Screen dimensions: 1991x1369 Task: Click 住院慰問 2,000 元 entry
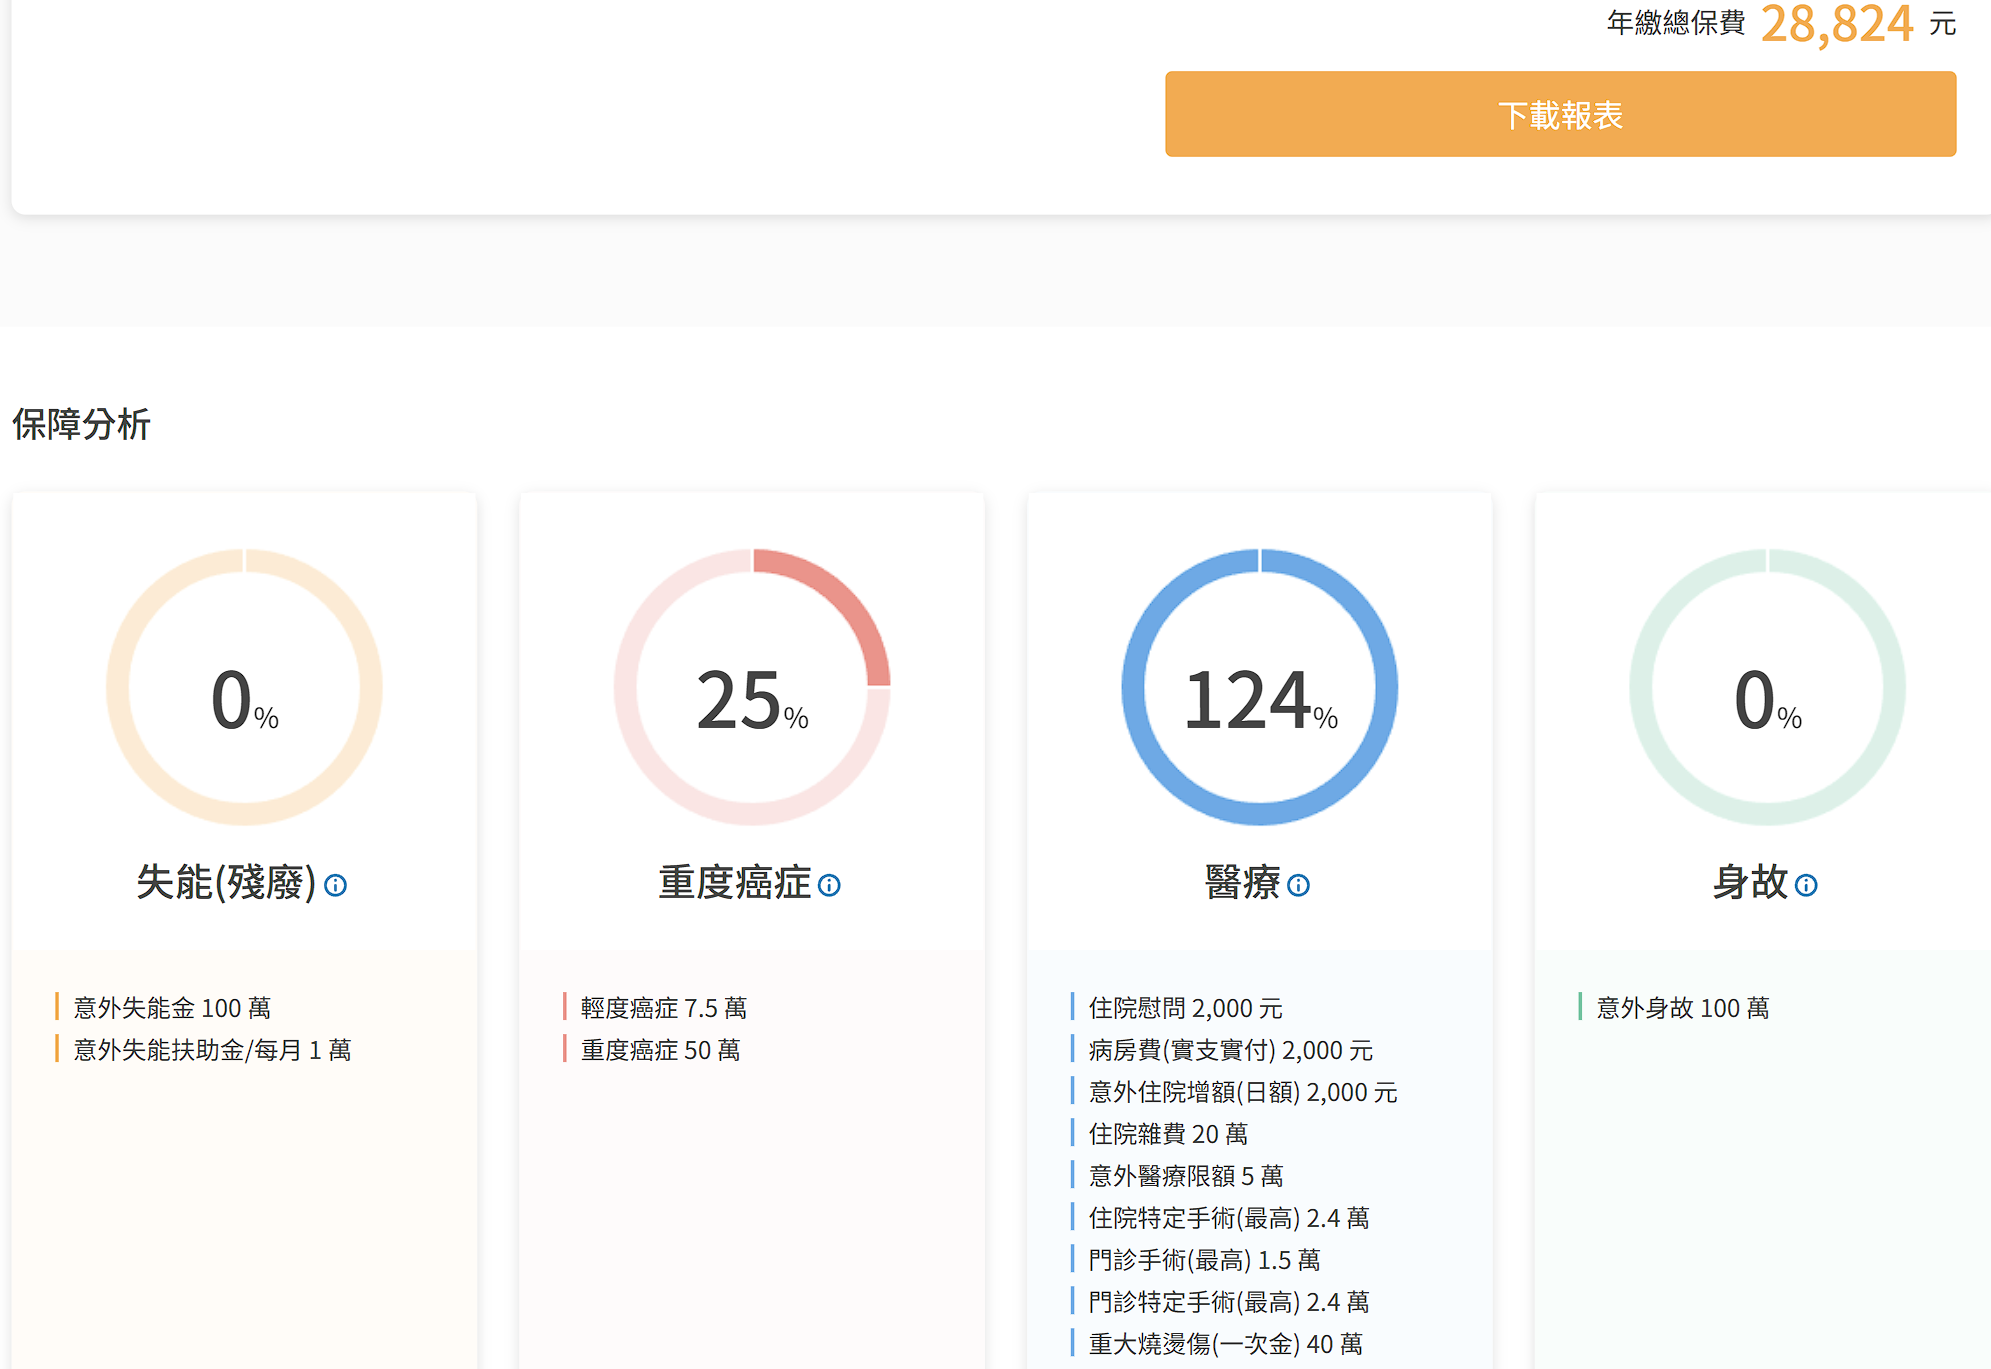(x=1185, y=1008)
